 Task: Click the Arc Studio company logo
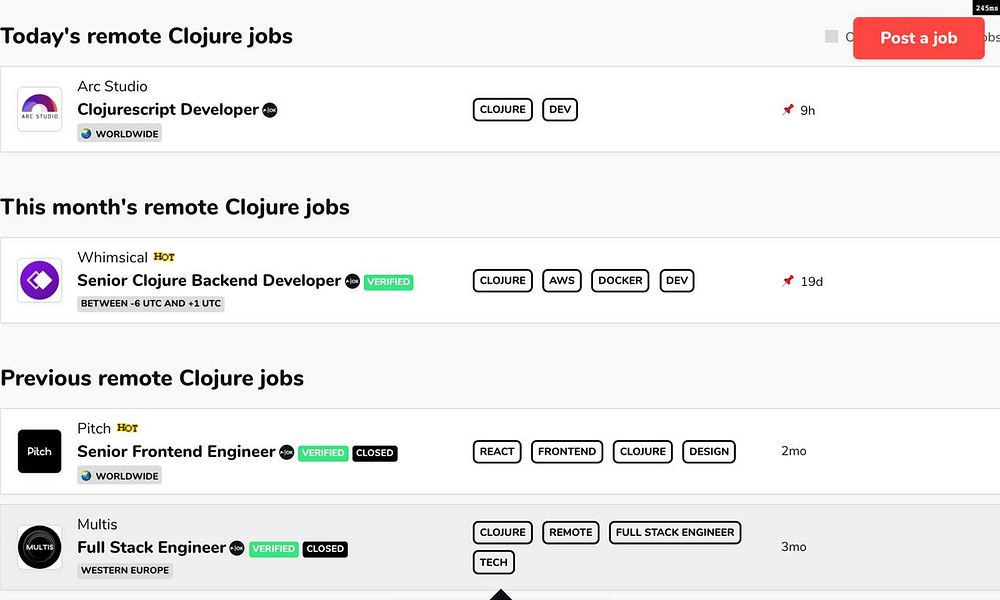click(x=40, y=109)
